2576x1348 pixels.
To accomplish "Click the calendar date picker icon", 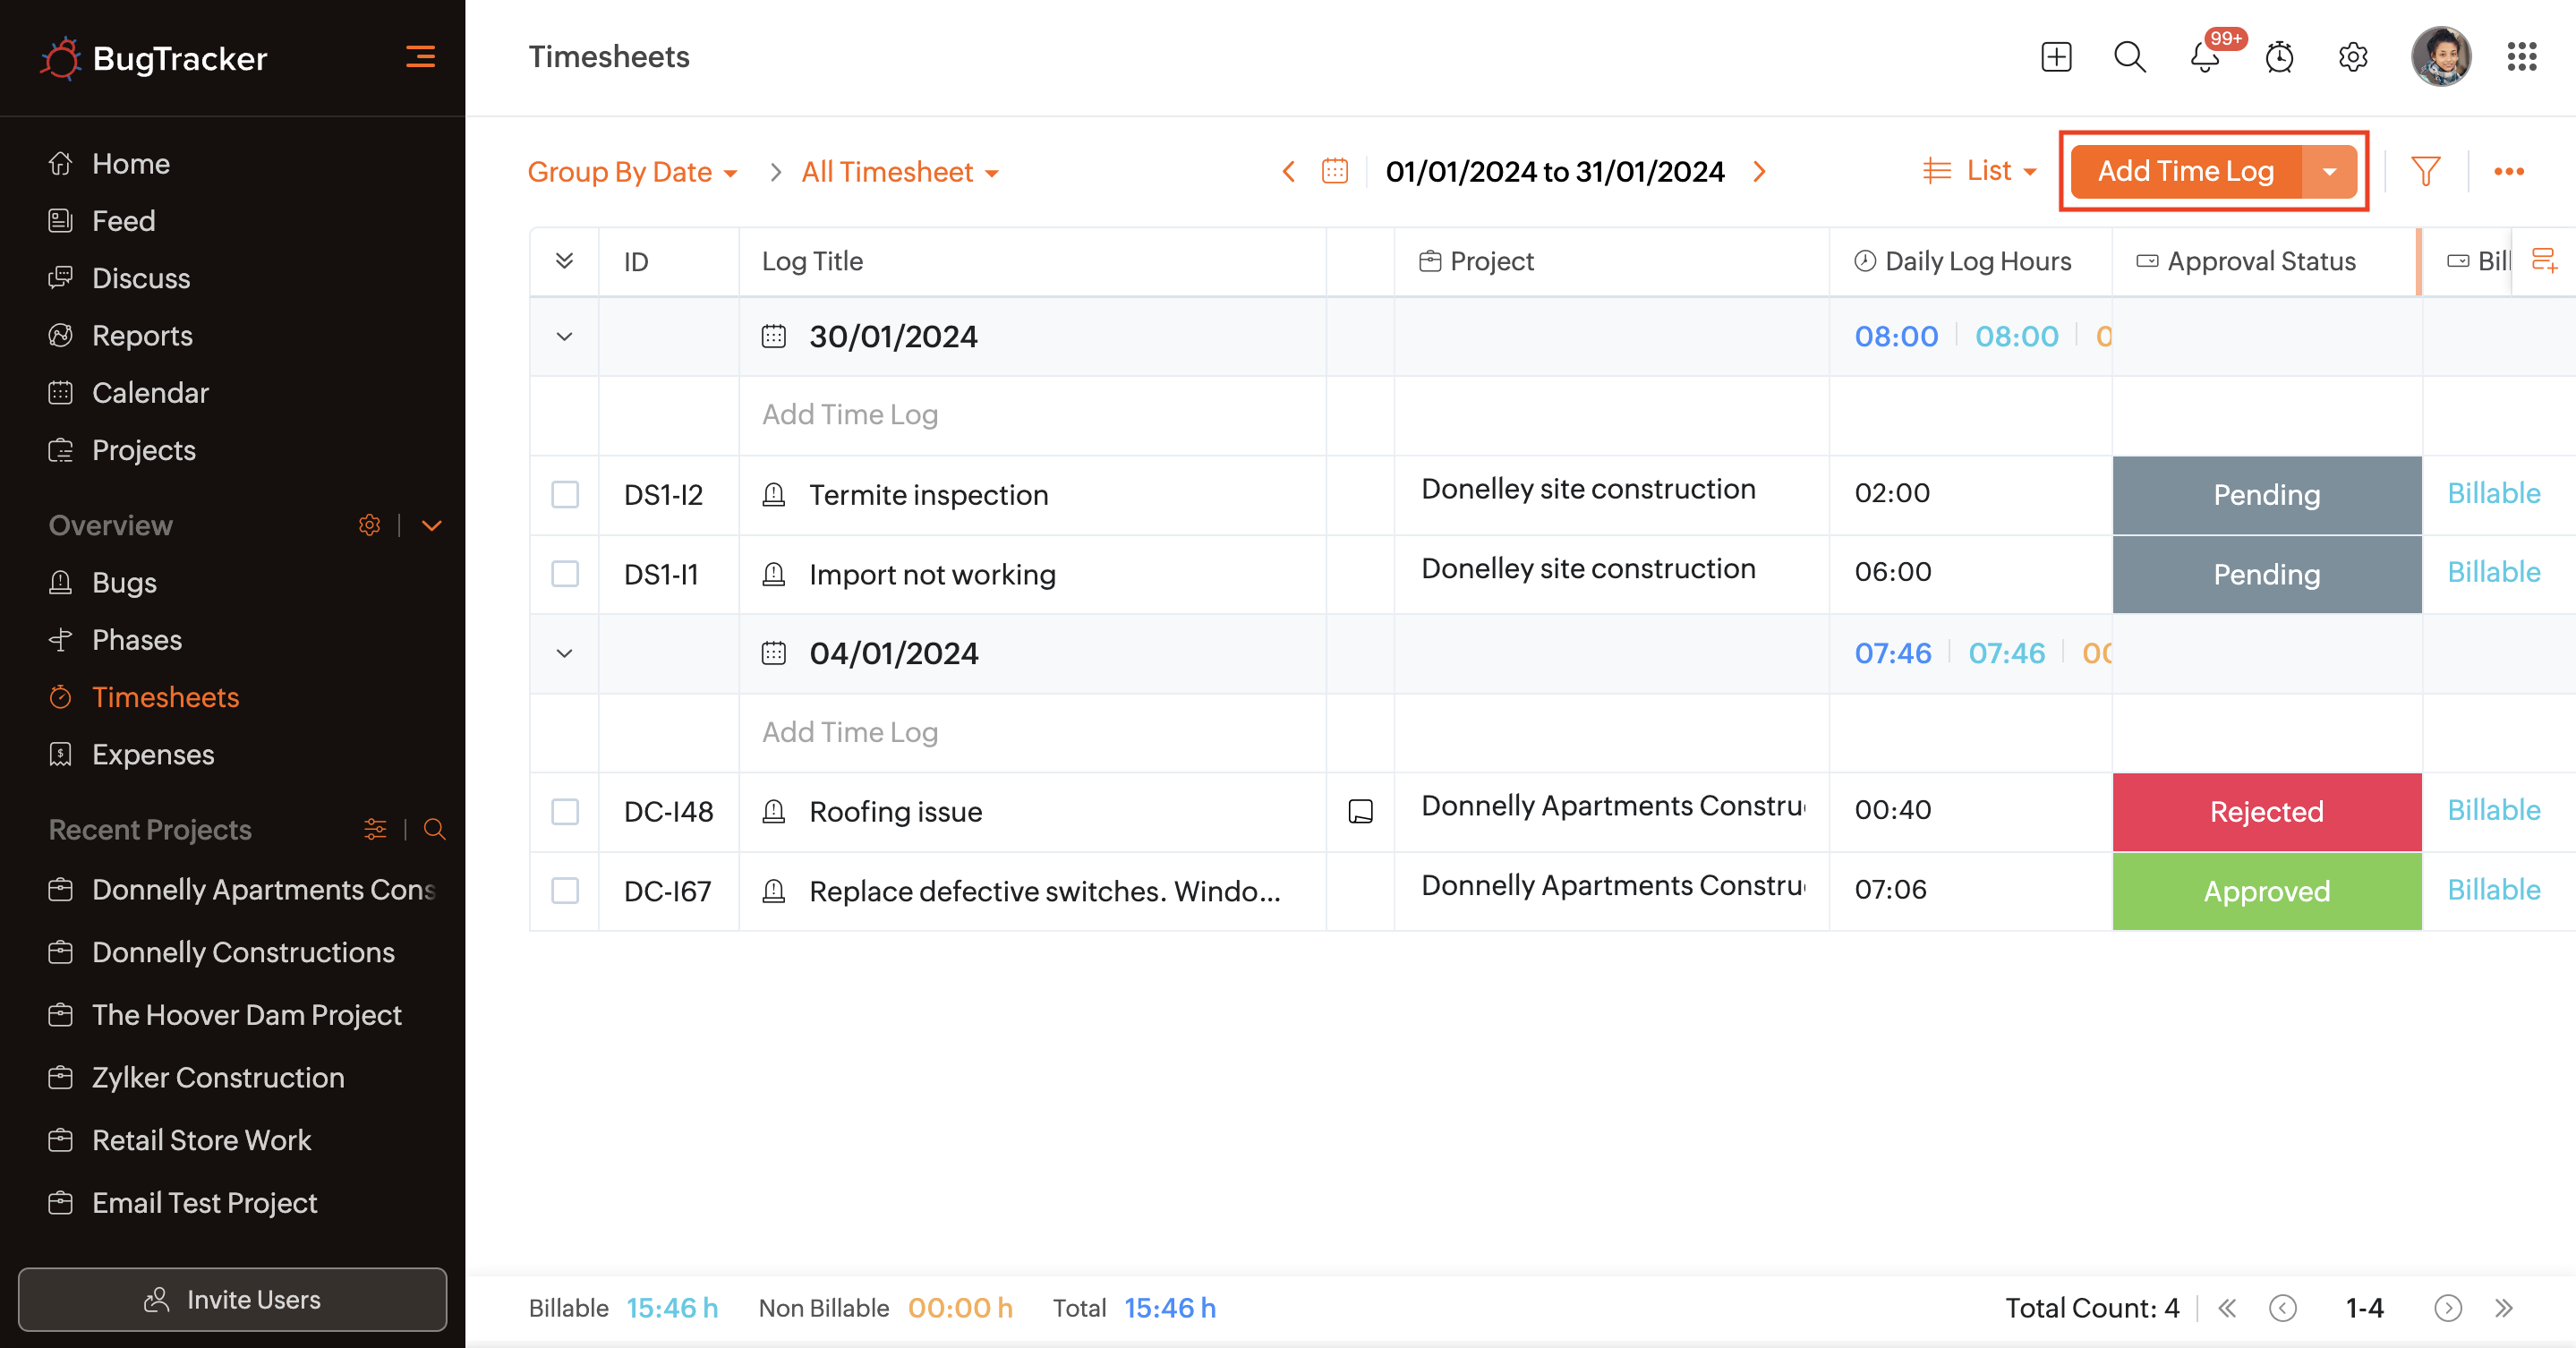I will [x=1335, y=172].
